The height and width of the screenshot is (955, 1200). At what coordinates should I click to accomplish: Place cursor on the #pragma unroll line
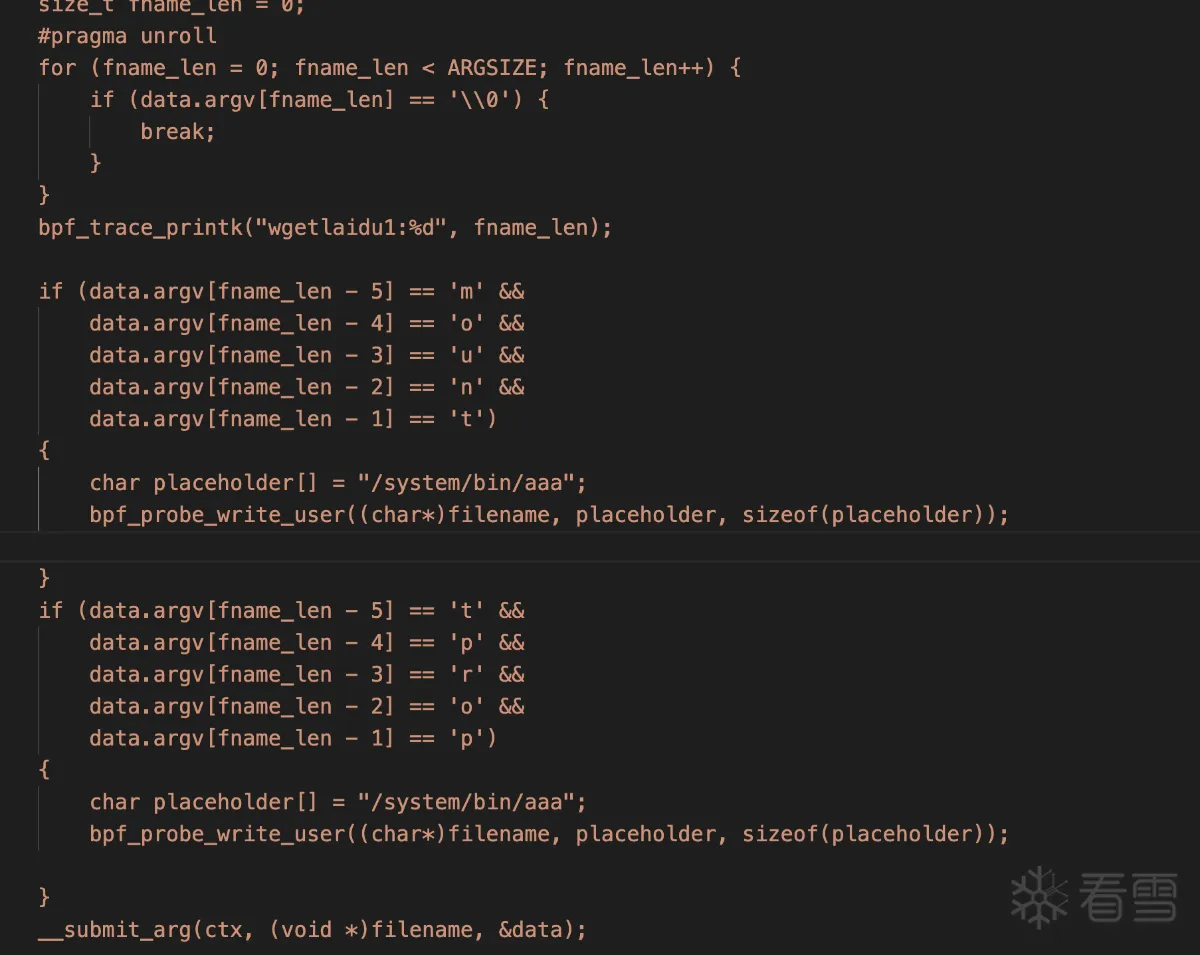pyautogui.click(x=127, y=36)
